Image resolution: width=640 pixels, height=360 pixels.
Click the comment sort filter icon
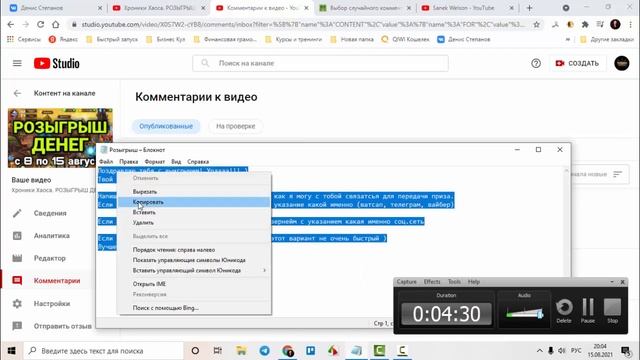tap(618, 174)
